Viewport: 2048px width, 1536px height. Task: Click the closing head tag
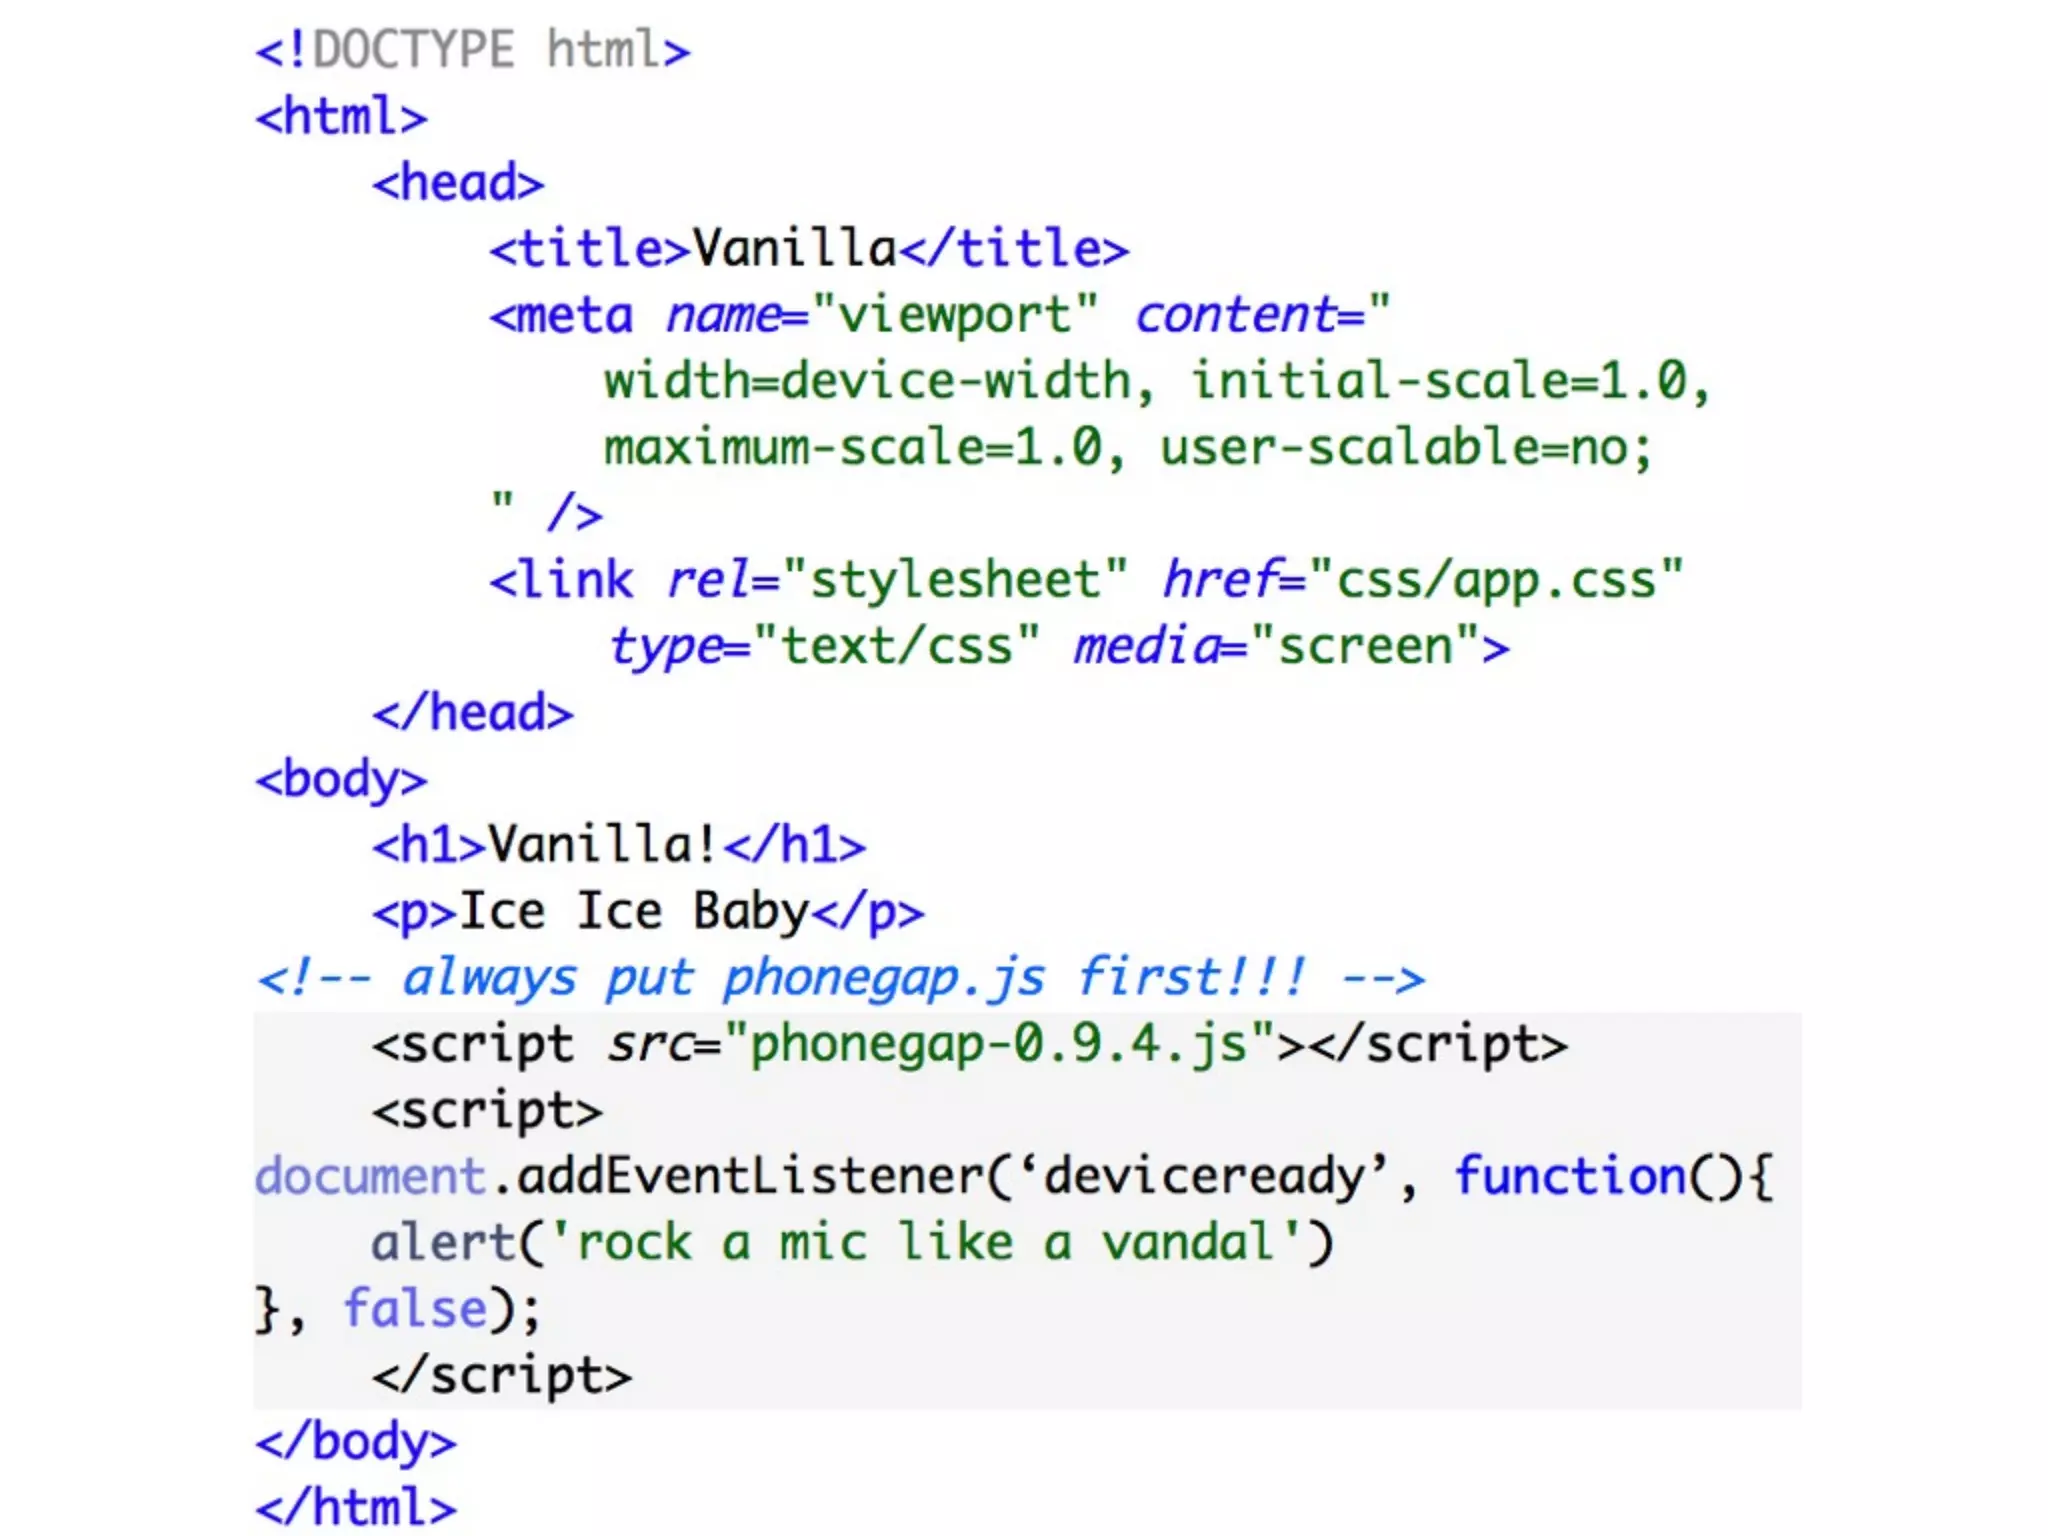[x=473, y=713]
